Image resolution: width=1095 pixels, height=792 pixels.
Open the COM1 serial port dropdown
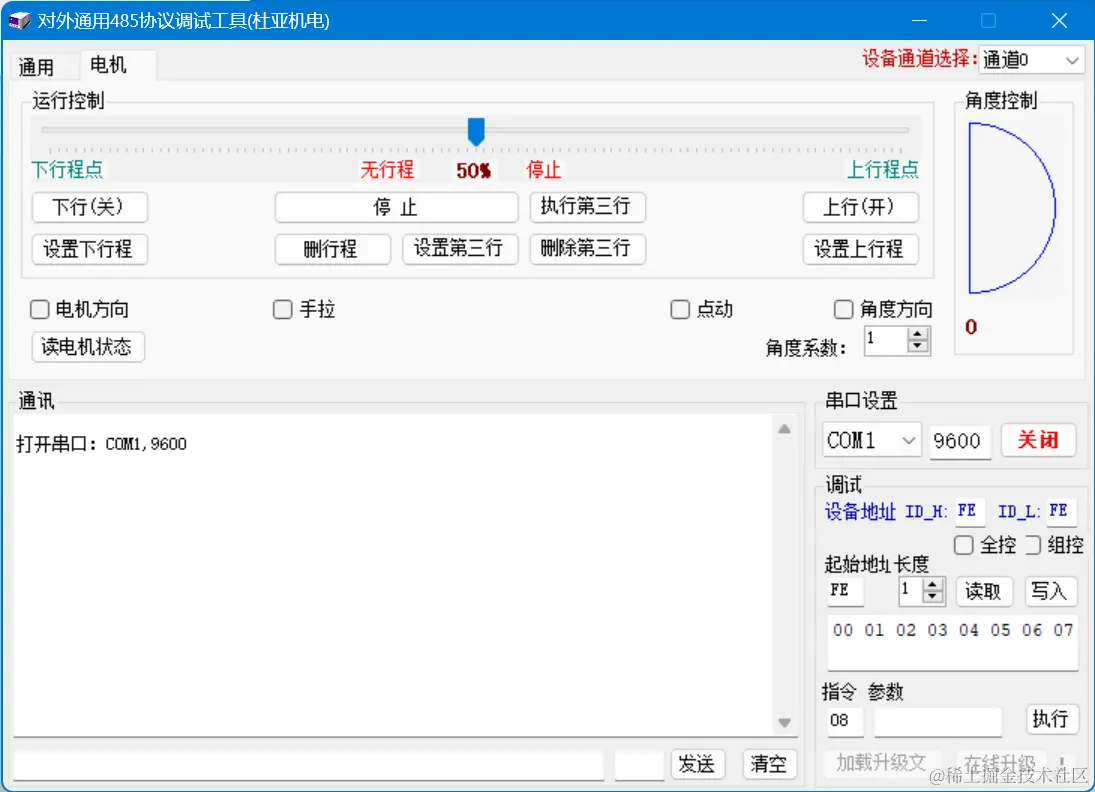(x=871, y=441)
